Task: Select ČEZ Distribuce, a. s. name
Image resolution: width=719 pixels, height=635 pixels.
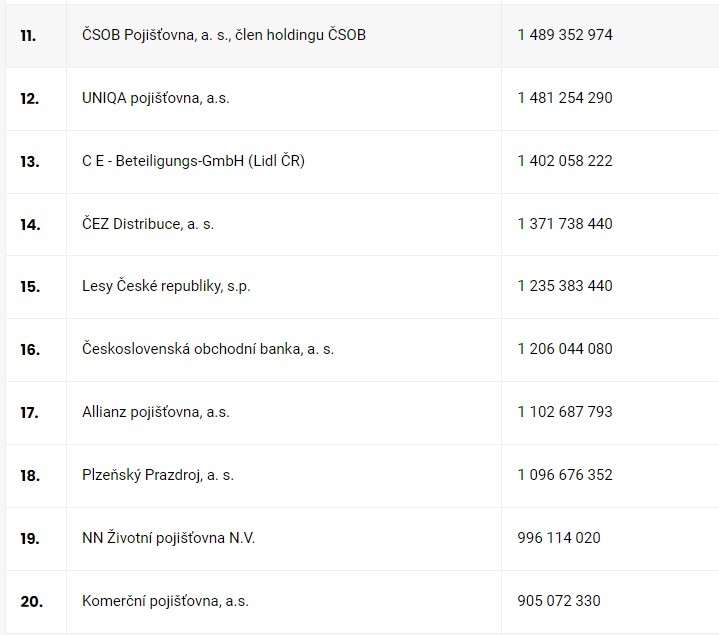Action: pos(148,224)
